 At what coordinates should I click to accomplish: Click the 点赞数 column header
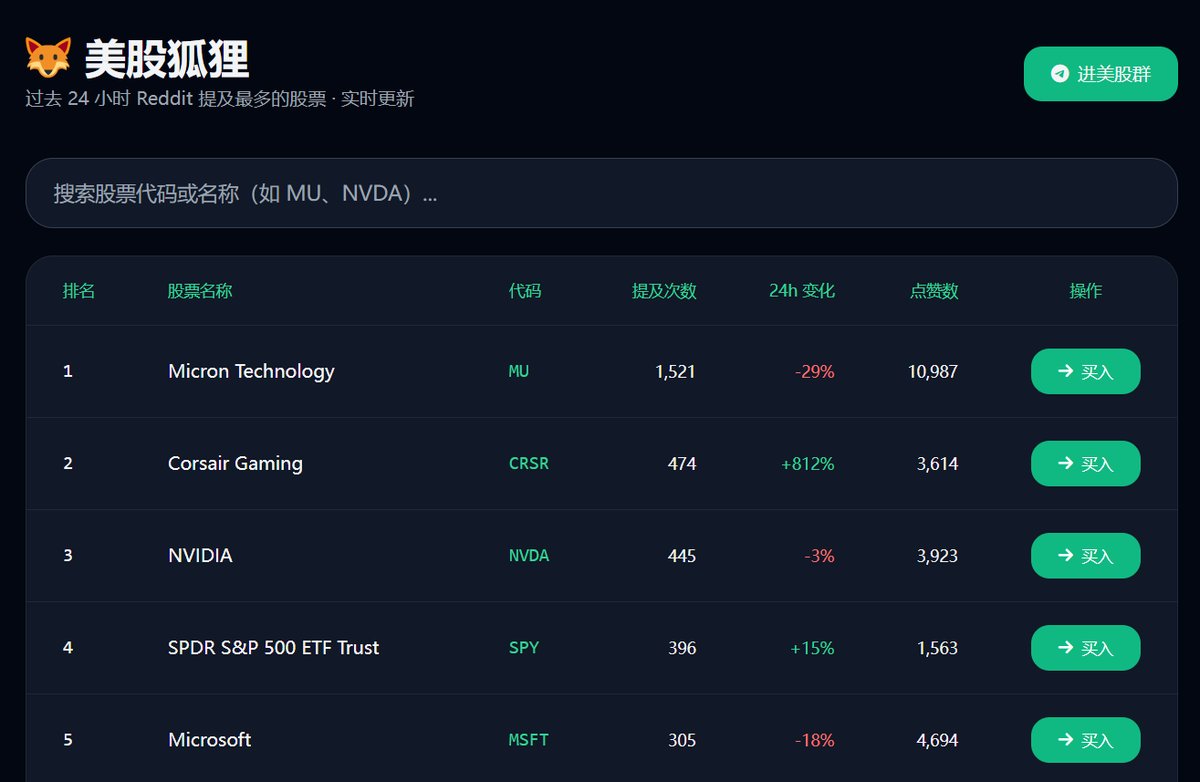tap(934, 291)
